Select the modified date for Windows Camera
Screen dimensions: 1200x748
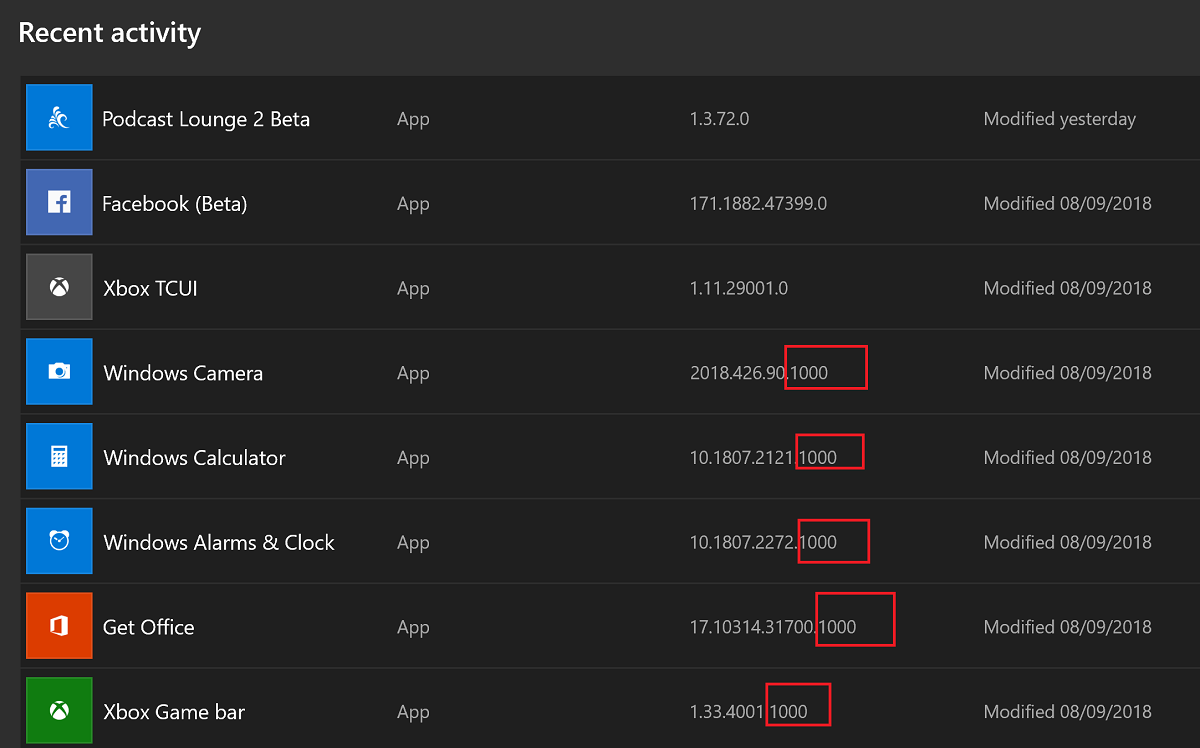coord(1067,373)
